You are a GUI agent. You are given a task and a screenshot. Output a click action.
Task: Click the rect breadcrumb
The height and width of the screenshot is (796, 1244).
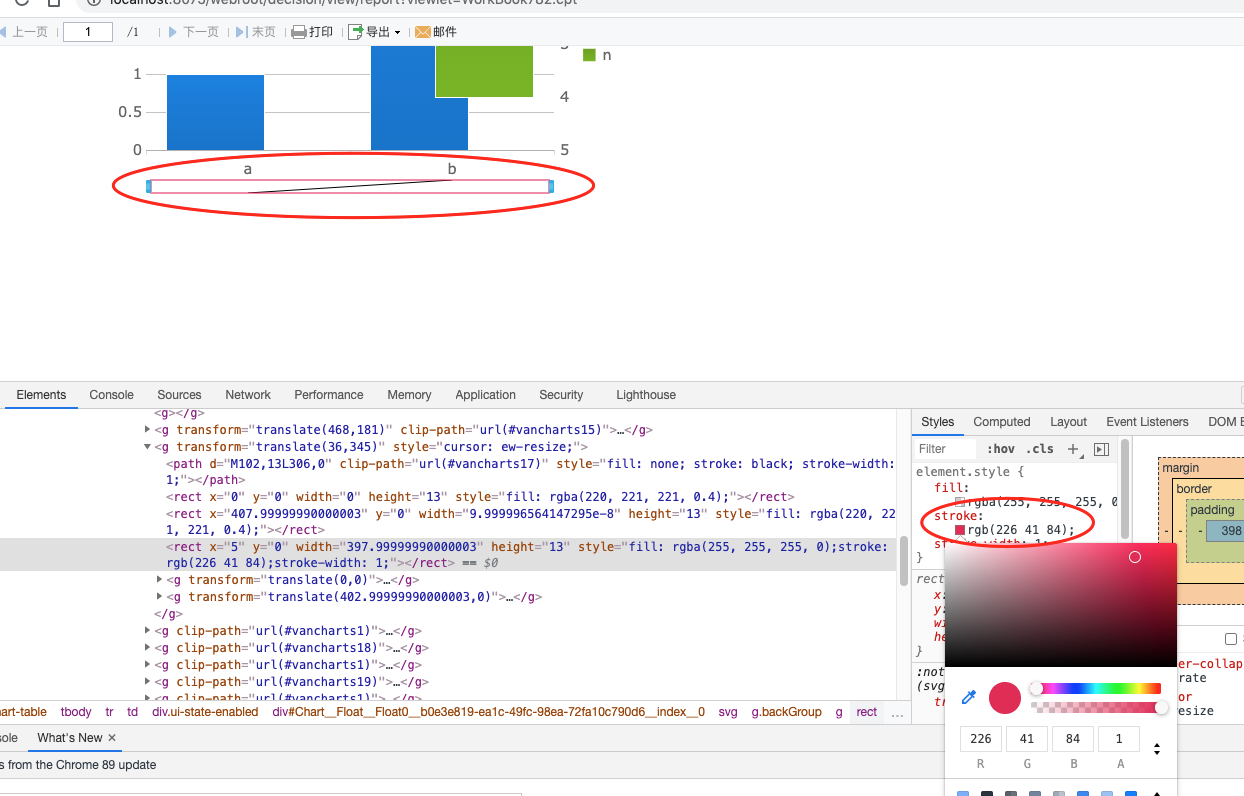[x=867, y=712]
